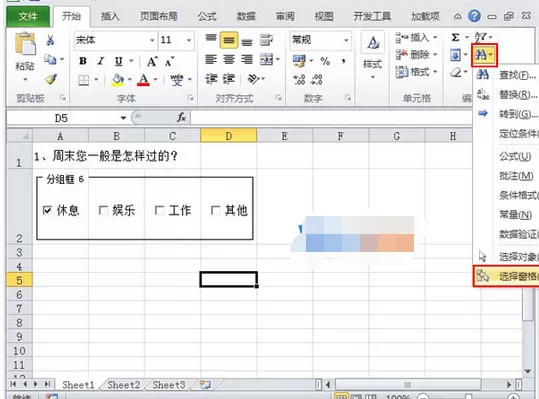Image resolution: width=539 pixels, height=399 pixels.
Task: Switch to Sheet3 tab
Action: (169, 385)
